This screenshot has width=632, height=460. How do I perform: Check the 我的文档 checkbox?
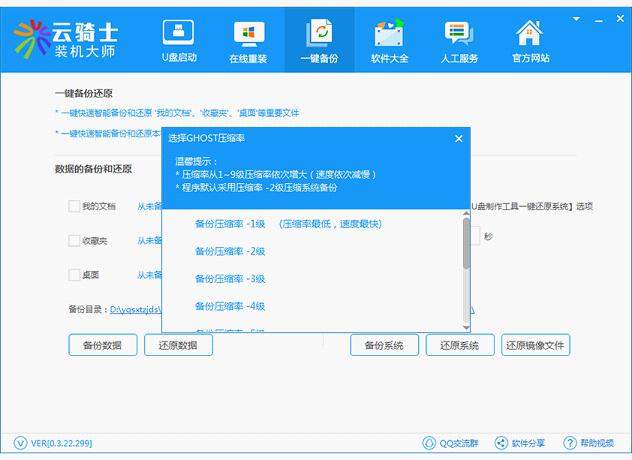tap(74, 206)
